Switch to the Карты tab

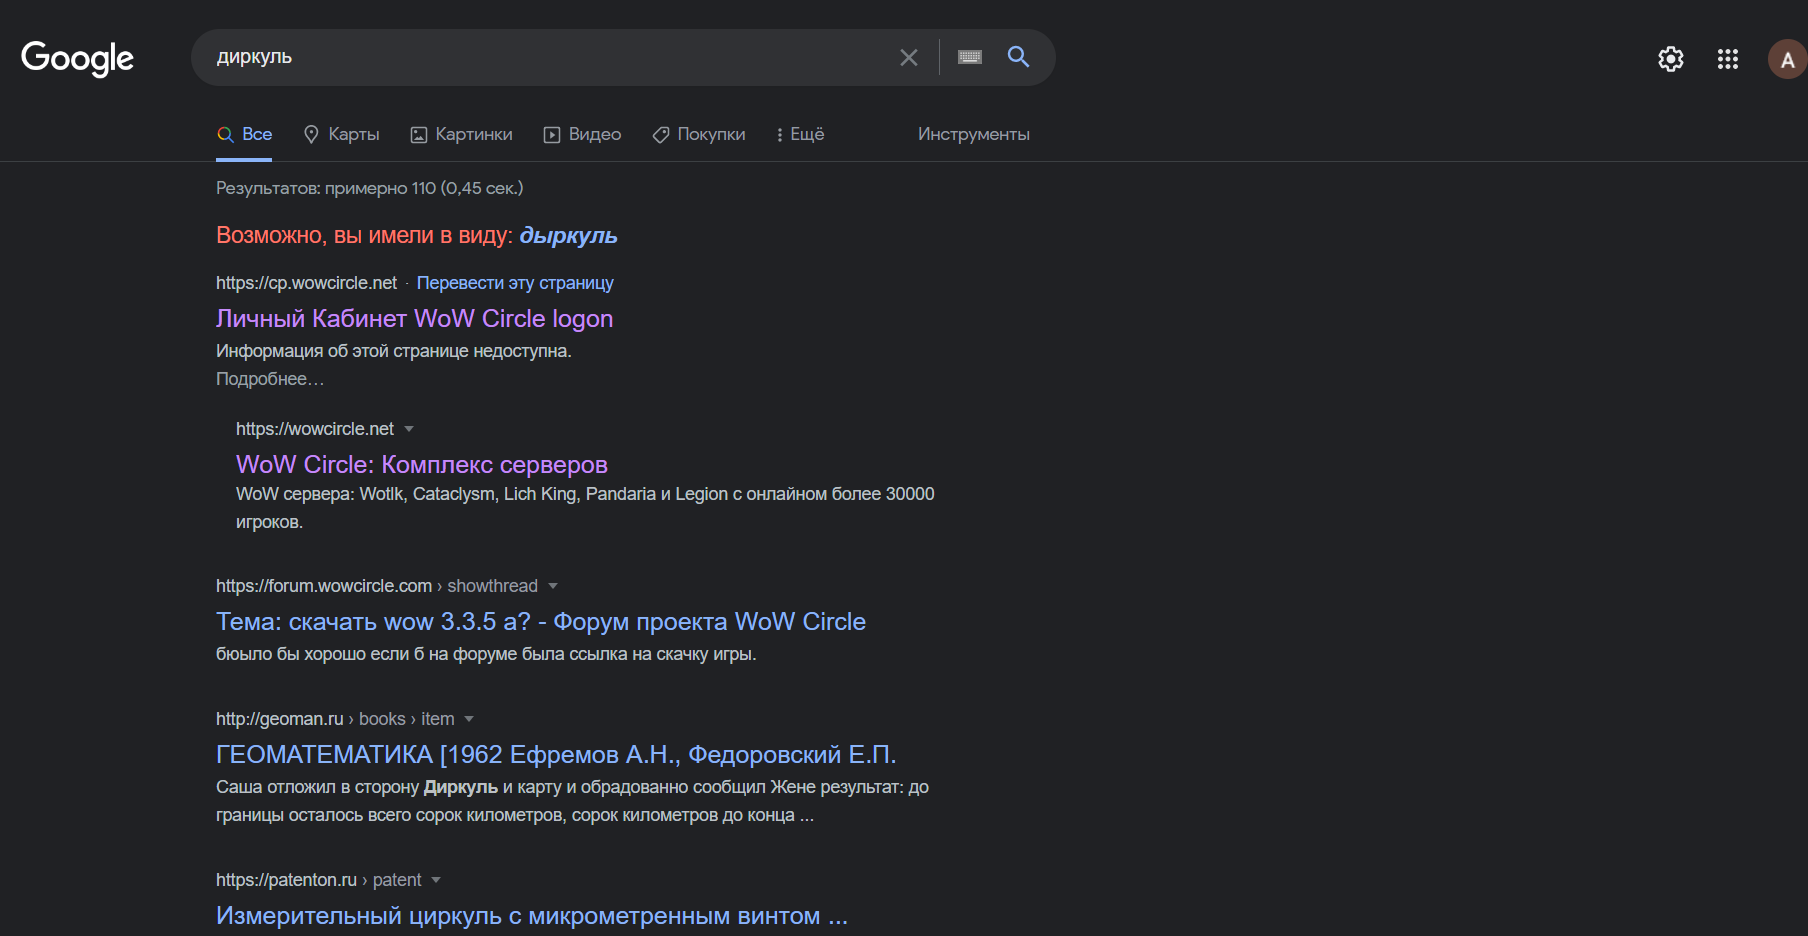click(x=342, y=134)
